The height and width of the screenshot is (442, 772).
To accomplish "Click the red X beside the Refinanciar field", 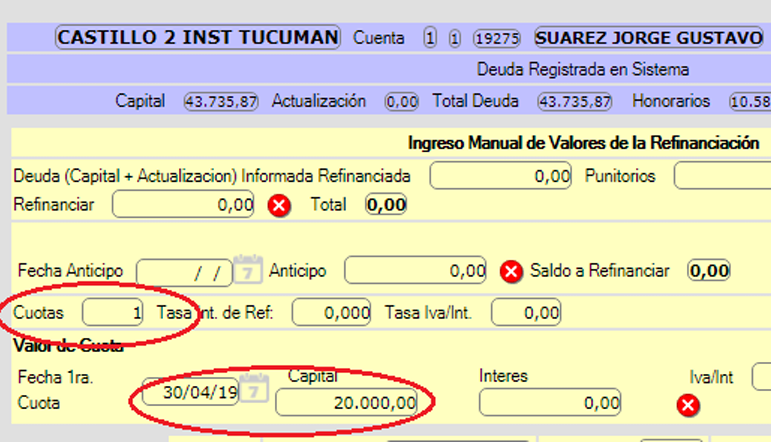I will pyautogui.click(x=279, y=206).
